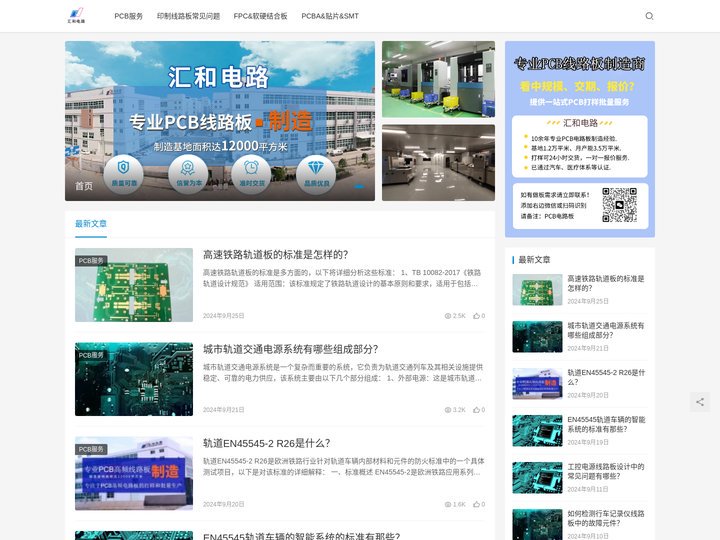This screenshot has width=720, height=540.
Task: Open sidebar link 轨道EN45545-2 R26是什么?
Action: tap(606, 377)
